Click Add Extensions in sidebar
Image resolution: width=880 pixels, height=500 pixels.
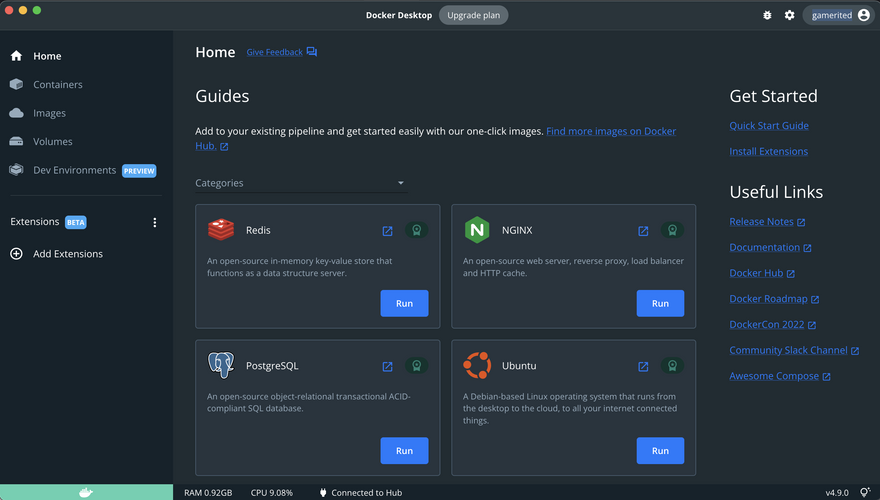coord(67,254)
